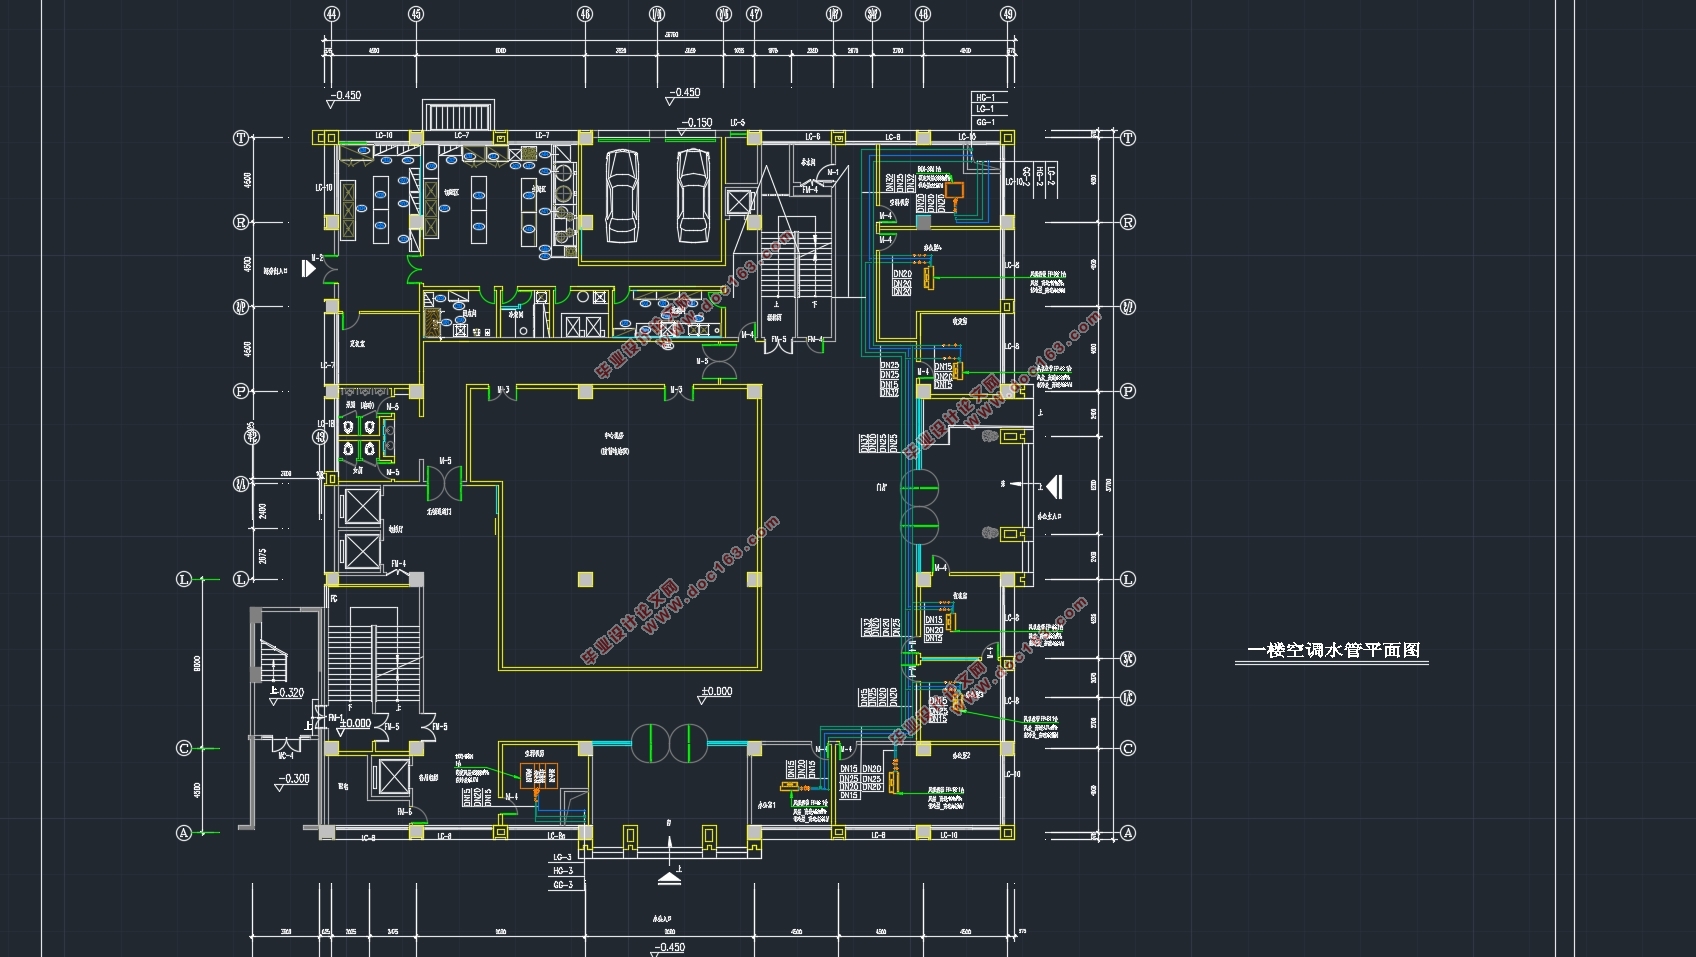Click the GG-3 pipe riser label
Viewport: 1696px width, 957px height.
563,885
